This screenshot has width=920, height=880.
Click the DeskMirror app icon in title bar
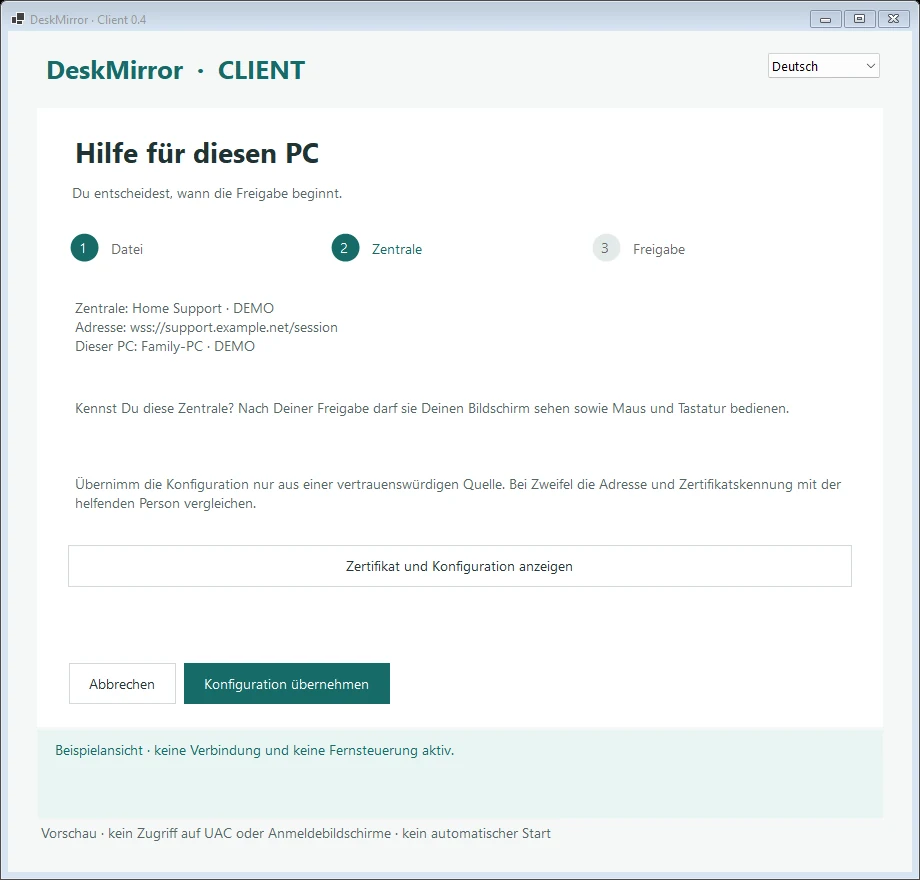(x=18, y=19)
